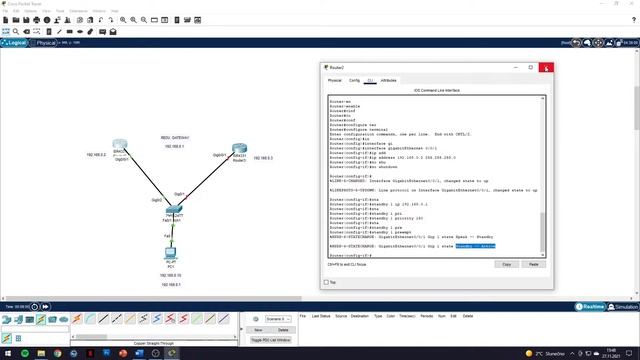
Task: Open the Config tab in Router2 window
Action: [354, 80]
